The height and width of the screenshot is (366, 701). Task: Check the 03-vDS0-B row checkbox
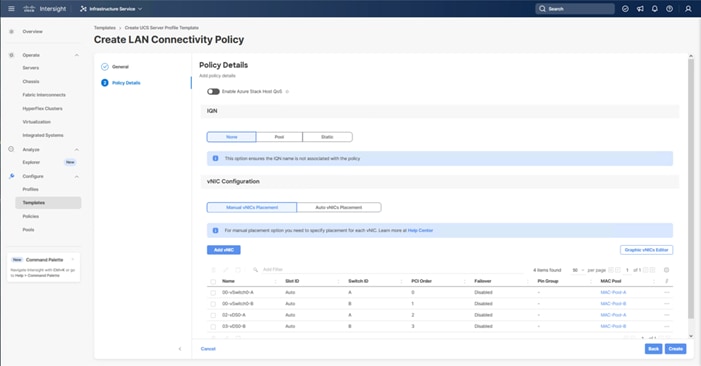(213, 327)
